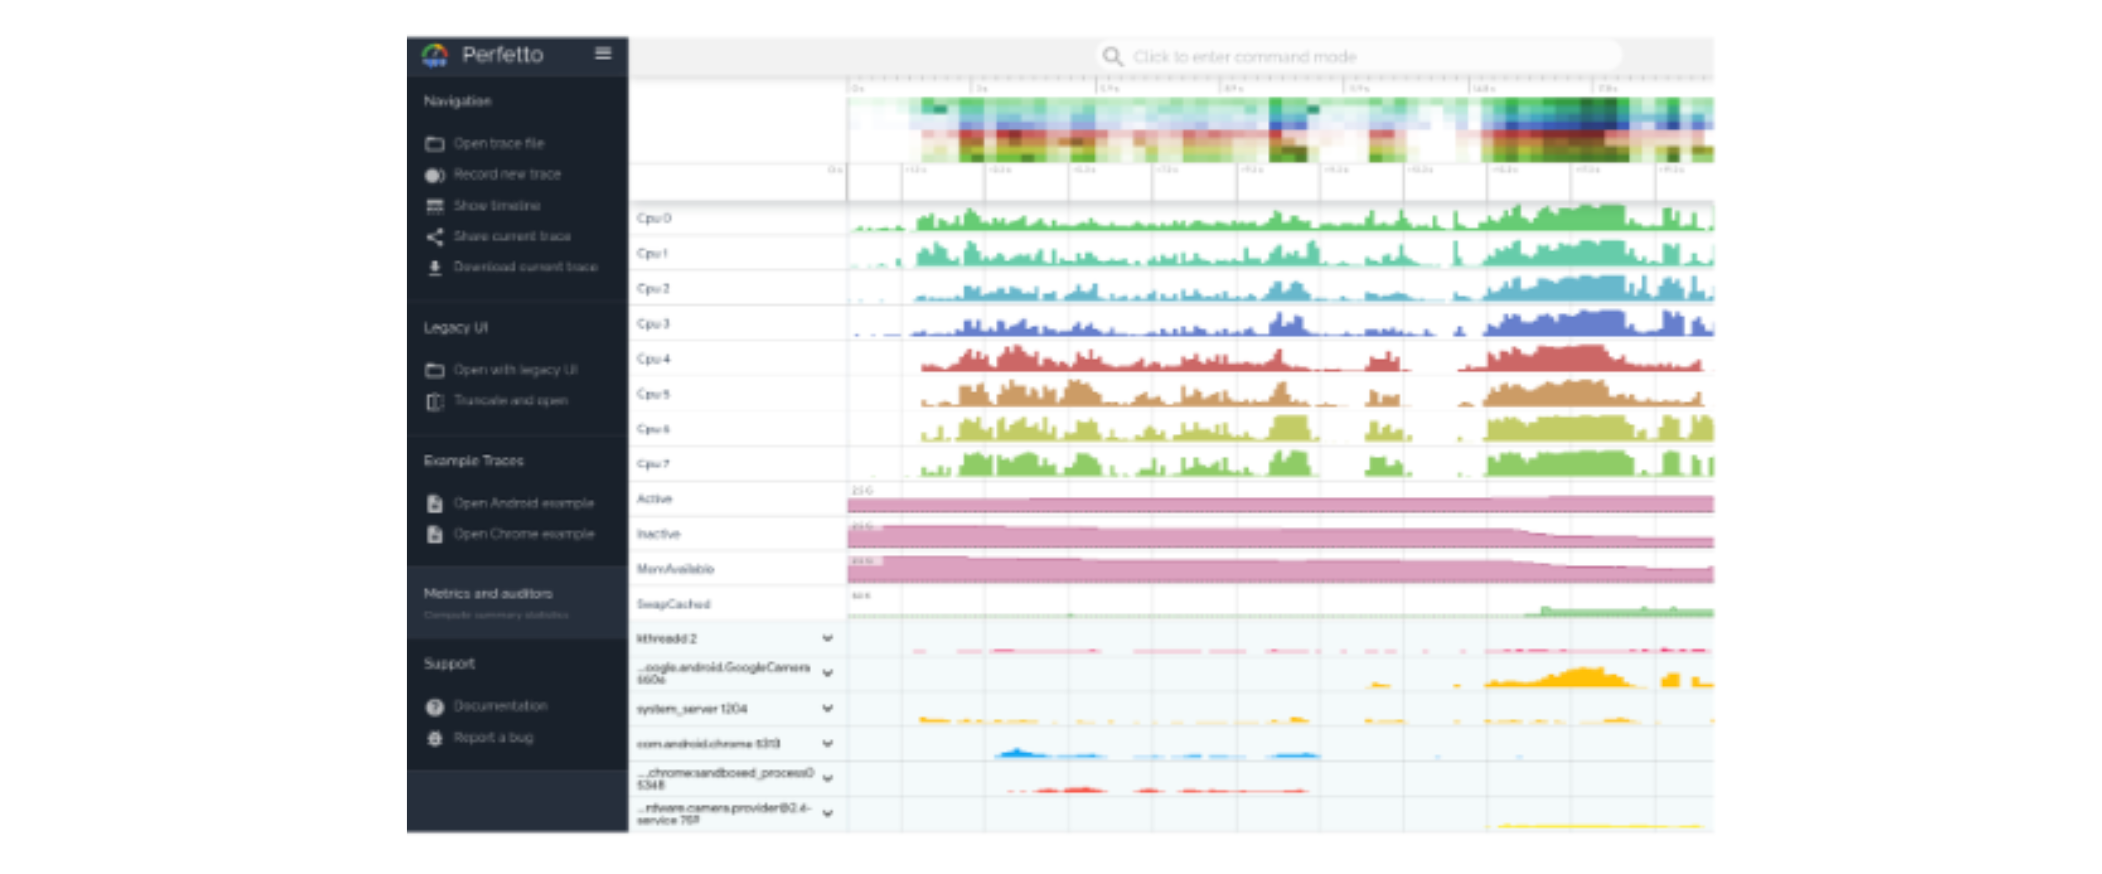Collapse the Navigation section header
The width and height of the screenshot is (2102, 874).
coord(457,101)
